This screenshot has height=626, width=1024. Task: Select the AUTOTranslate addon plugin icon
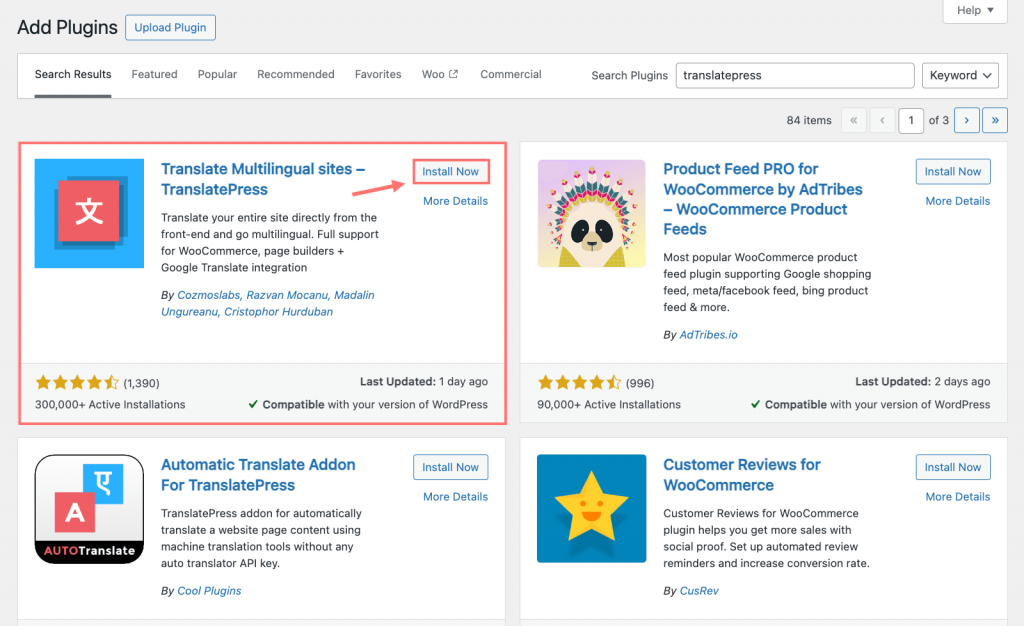[x=89, y=509]
